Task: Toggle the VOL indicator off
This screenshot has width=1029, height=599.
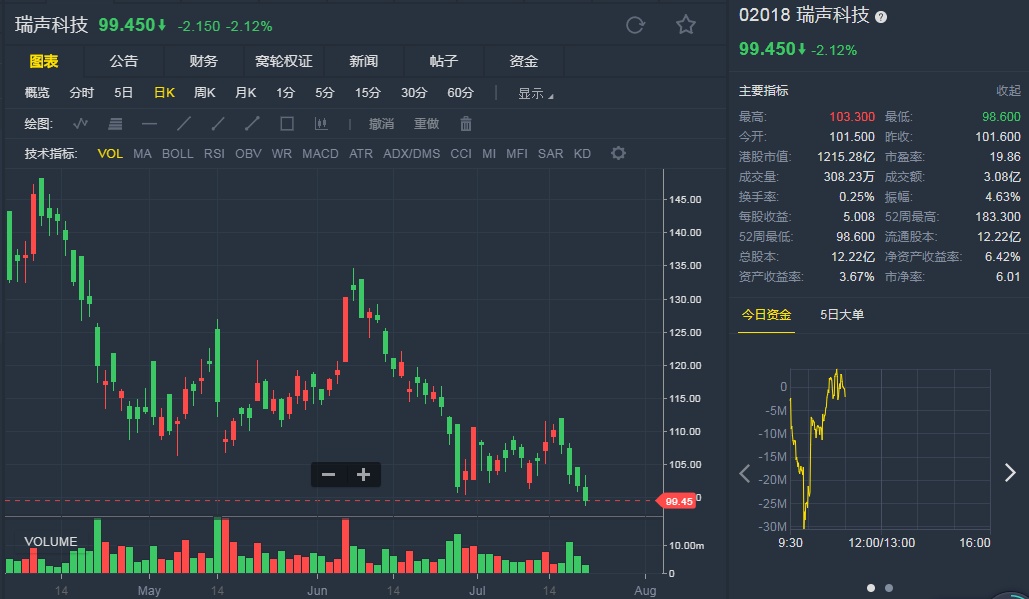Action: [x=110, y=154]
